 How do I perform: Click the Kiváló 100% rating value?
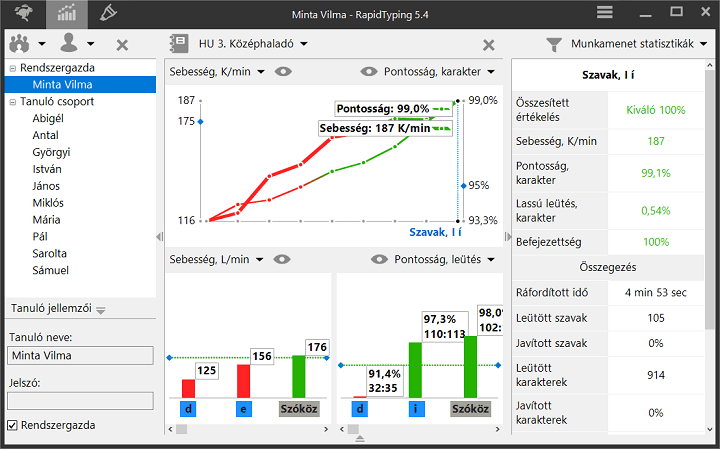[656, 110]
